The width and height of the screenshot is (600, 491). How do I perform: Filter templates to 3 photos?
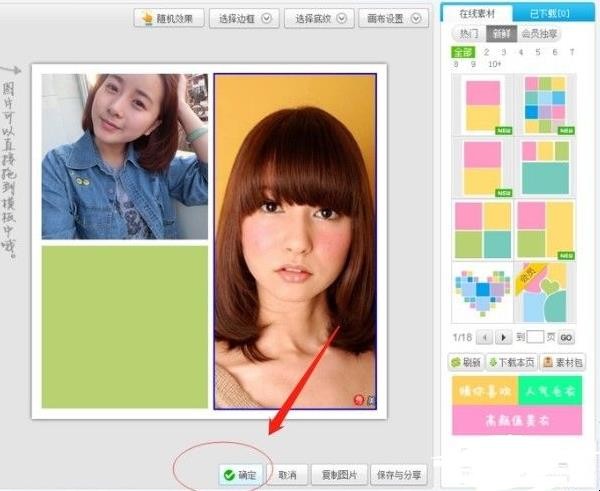click(504, 52)
